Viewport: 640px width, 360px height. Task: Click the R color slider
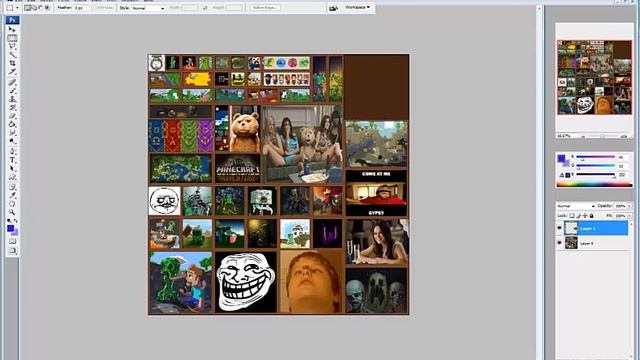coord(595,157)
